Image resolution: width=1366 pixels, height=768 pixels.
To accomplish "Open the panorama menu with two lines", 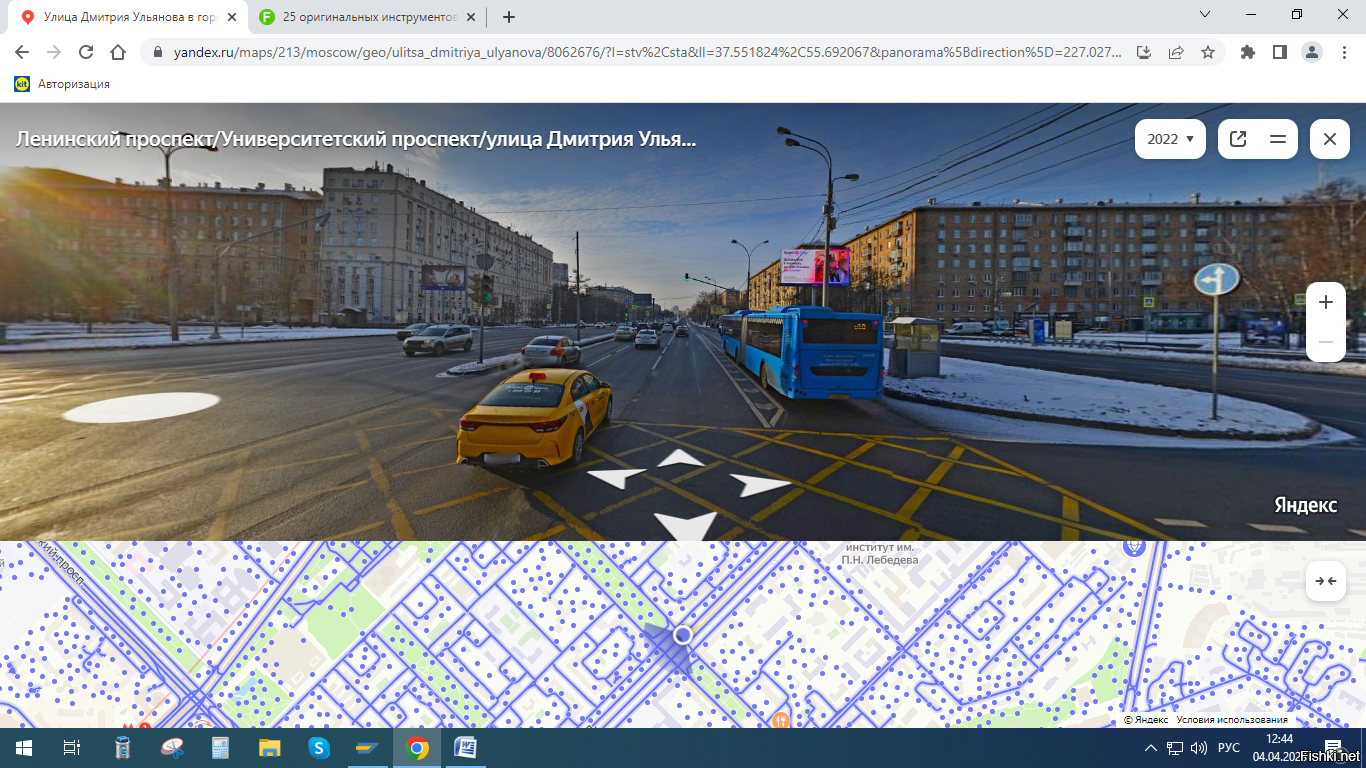I will pyautogui.click(x=1278, y=139).
